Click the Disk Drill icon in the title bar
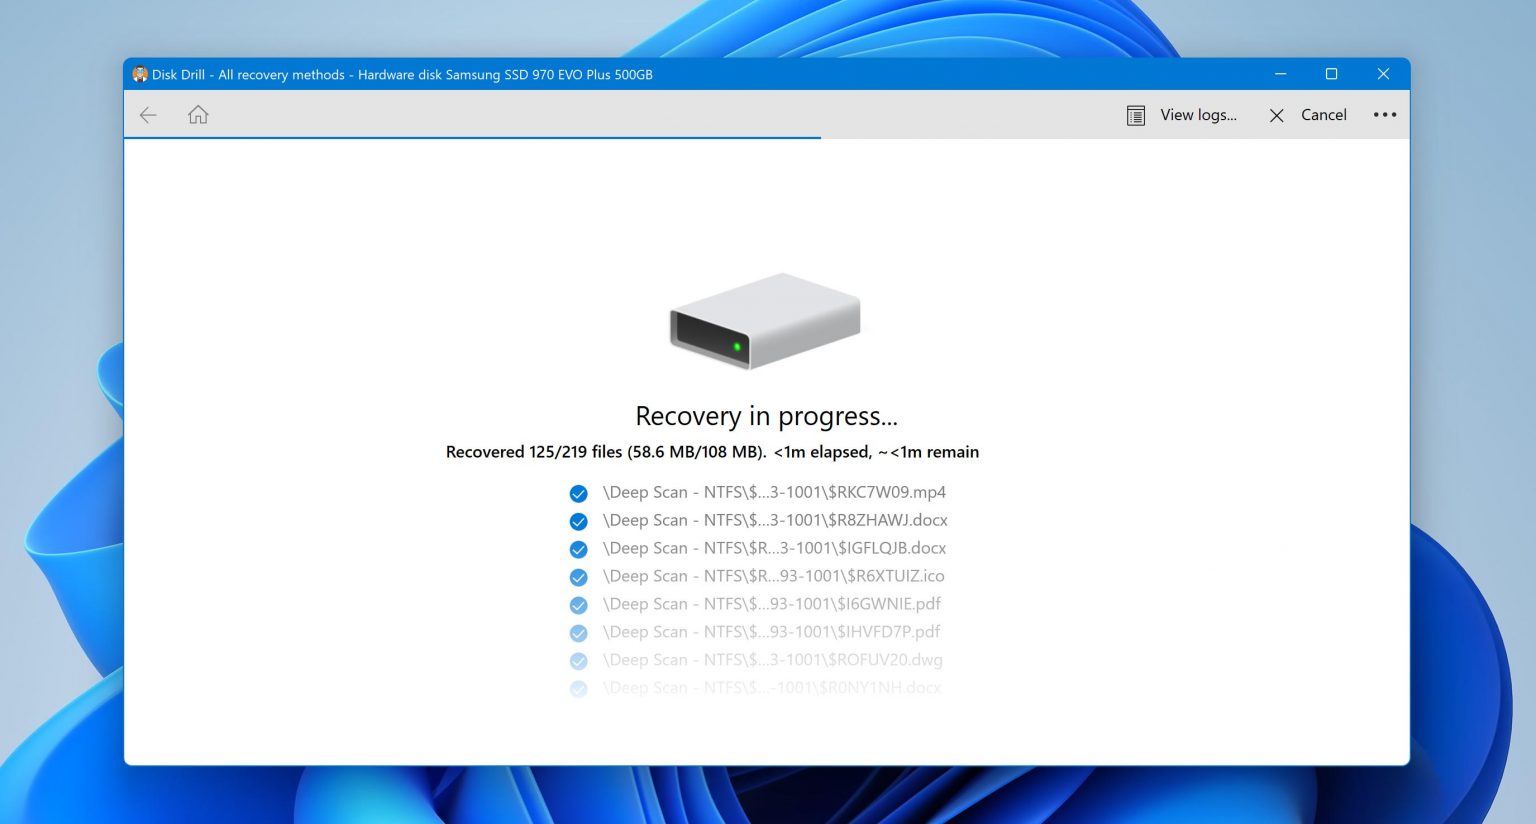Viewport: 1536px width, 824px height. [x=139, y=74]
